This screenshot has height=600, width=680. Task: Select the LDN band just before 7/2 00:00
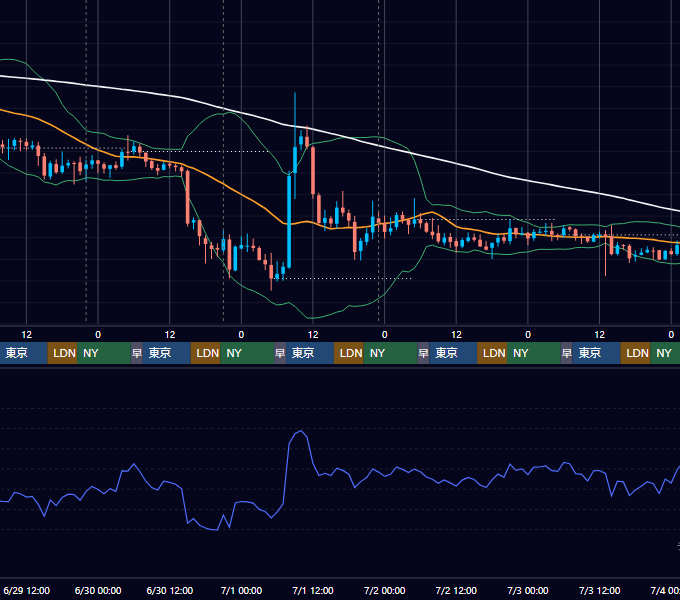(x=349, y=353)
